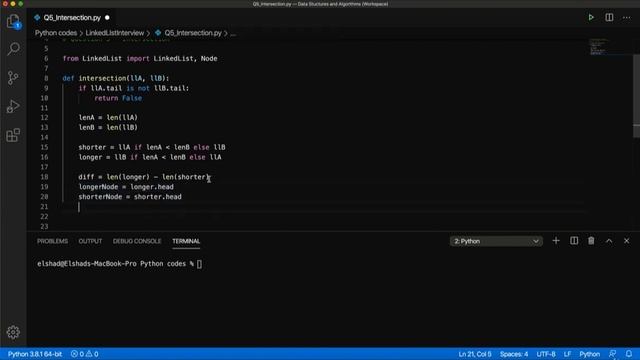The height and width of the screenshot is (360, 640).
Task: Click 'lenB = len(llB)' line
Action: click(108, 127)
